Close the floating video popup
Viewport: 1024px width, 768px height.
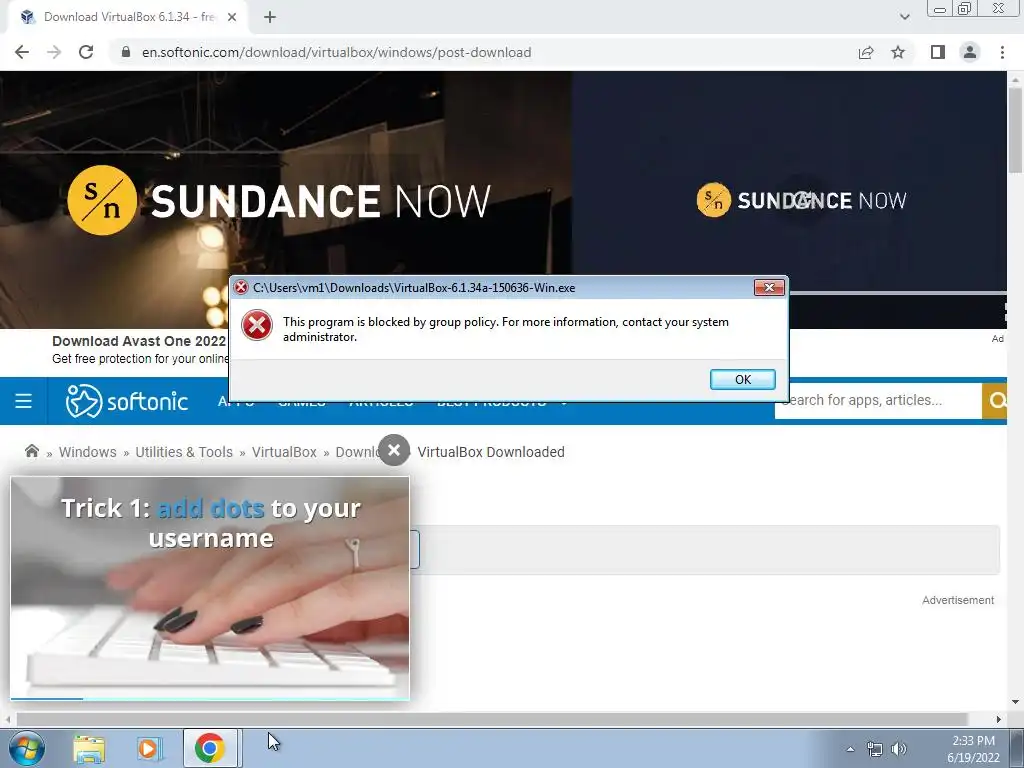(394, 450)
